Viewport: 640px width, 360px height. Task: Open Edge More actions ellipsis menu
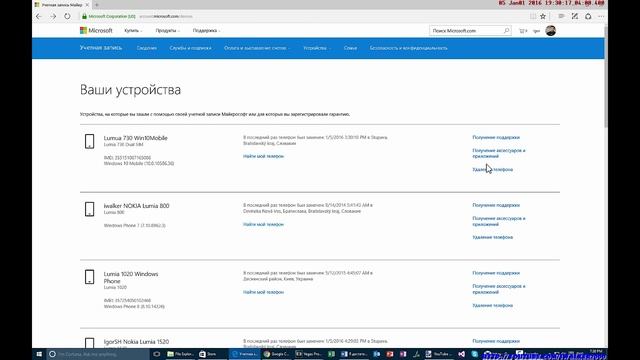pyautogui.click(x=601, y=16)
